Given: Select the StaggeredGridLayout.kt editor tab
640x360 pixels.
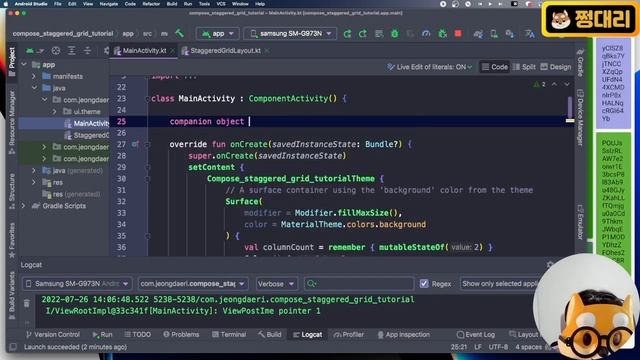Looking at the screenshot, I should pos(225,51).
